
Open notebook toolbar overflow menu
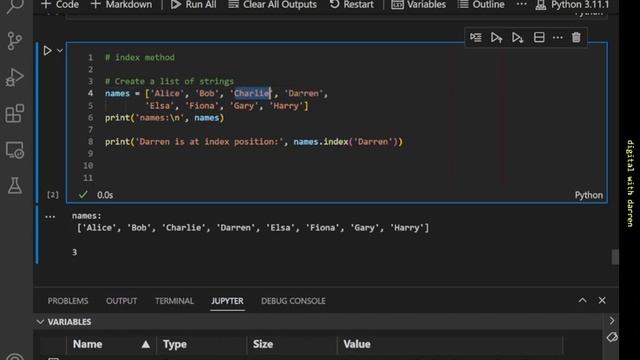[x=521, y=4]
